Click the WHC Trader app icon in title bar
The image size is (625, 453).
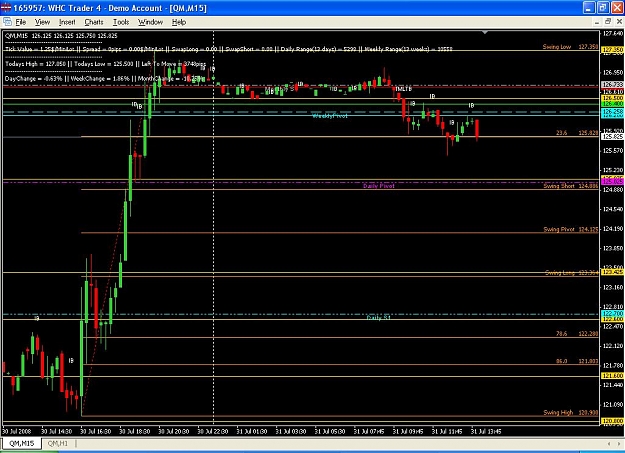(6, 8)
